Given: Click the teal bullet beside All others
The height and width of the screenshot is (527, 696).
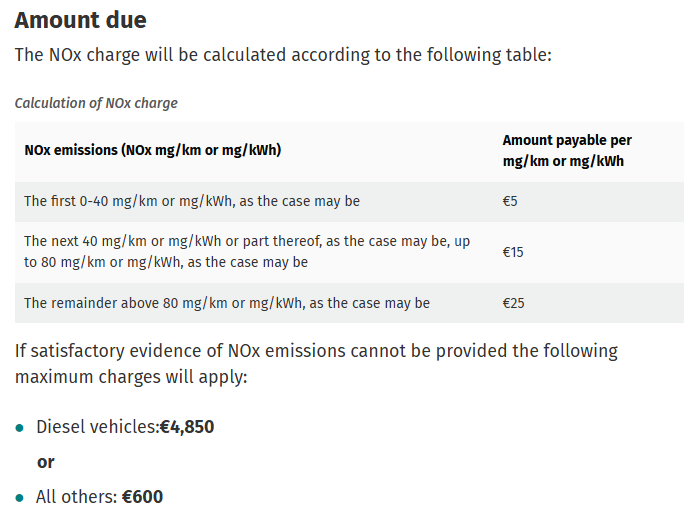Looking at the screenshot, I should (19, 497).
